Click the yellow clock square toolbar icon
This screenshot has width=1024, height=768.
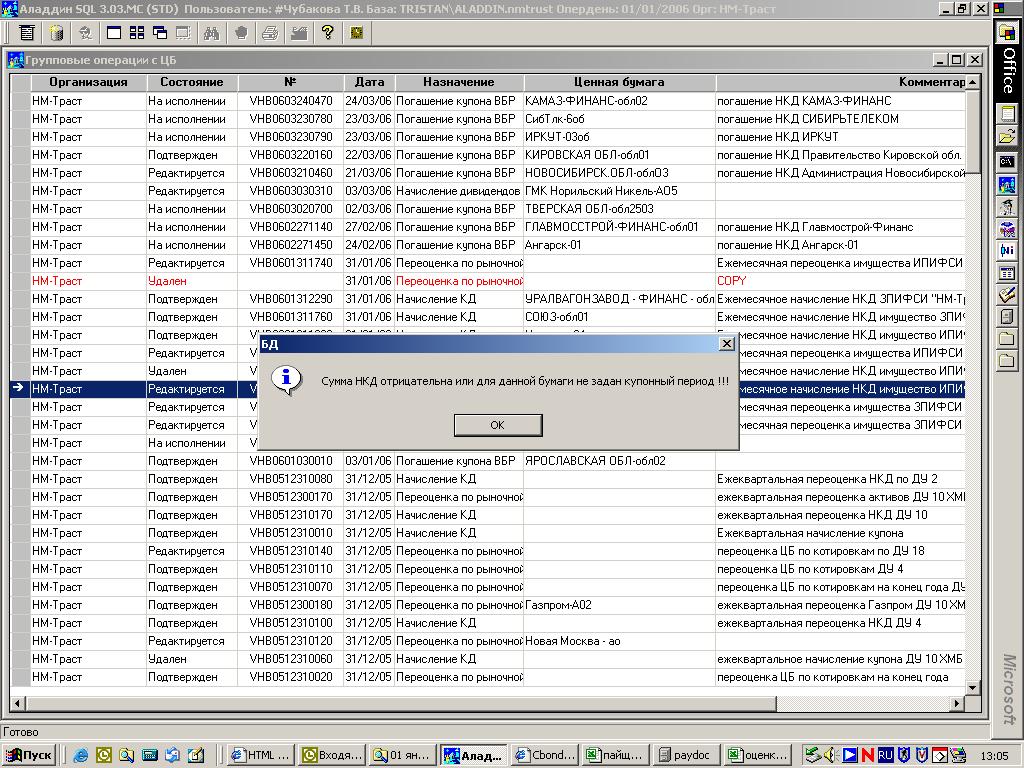(357, 33)
